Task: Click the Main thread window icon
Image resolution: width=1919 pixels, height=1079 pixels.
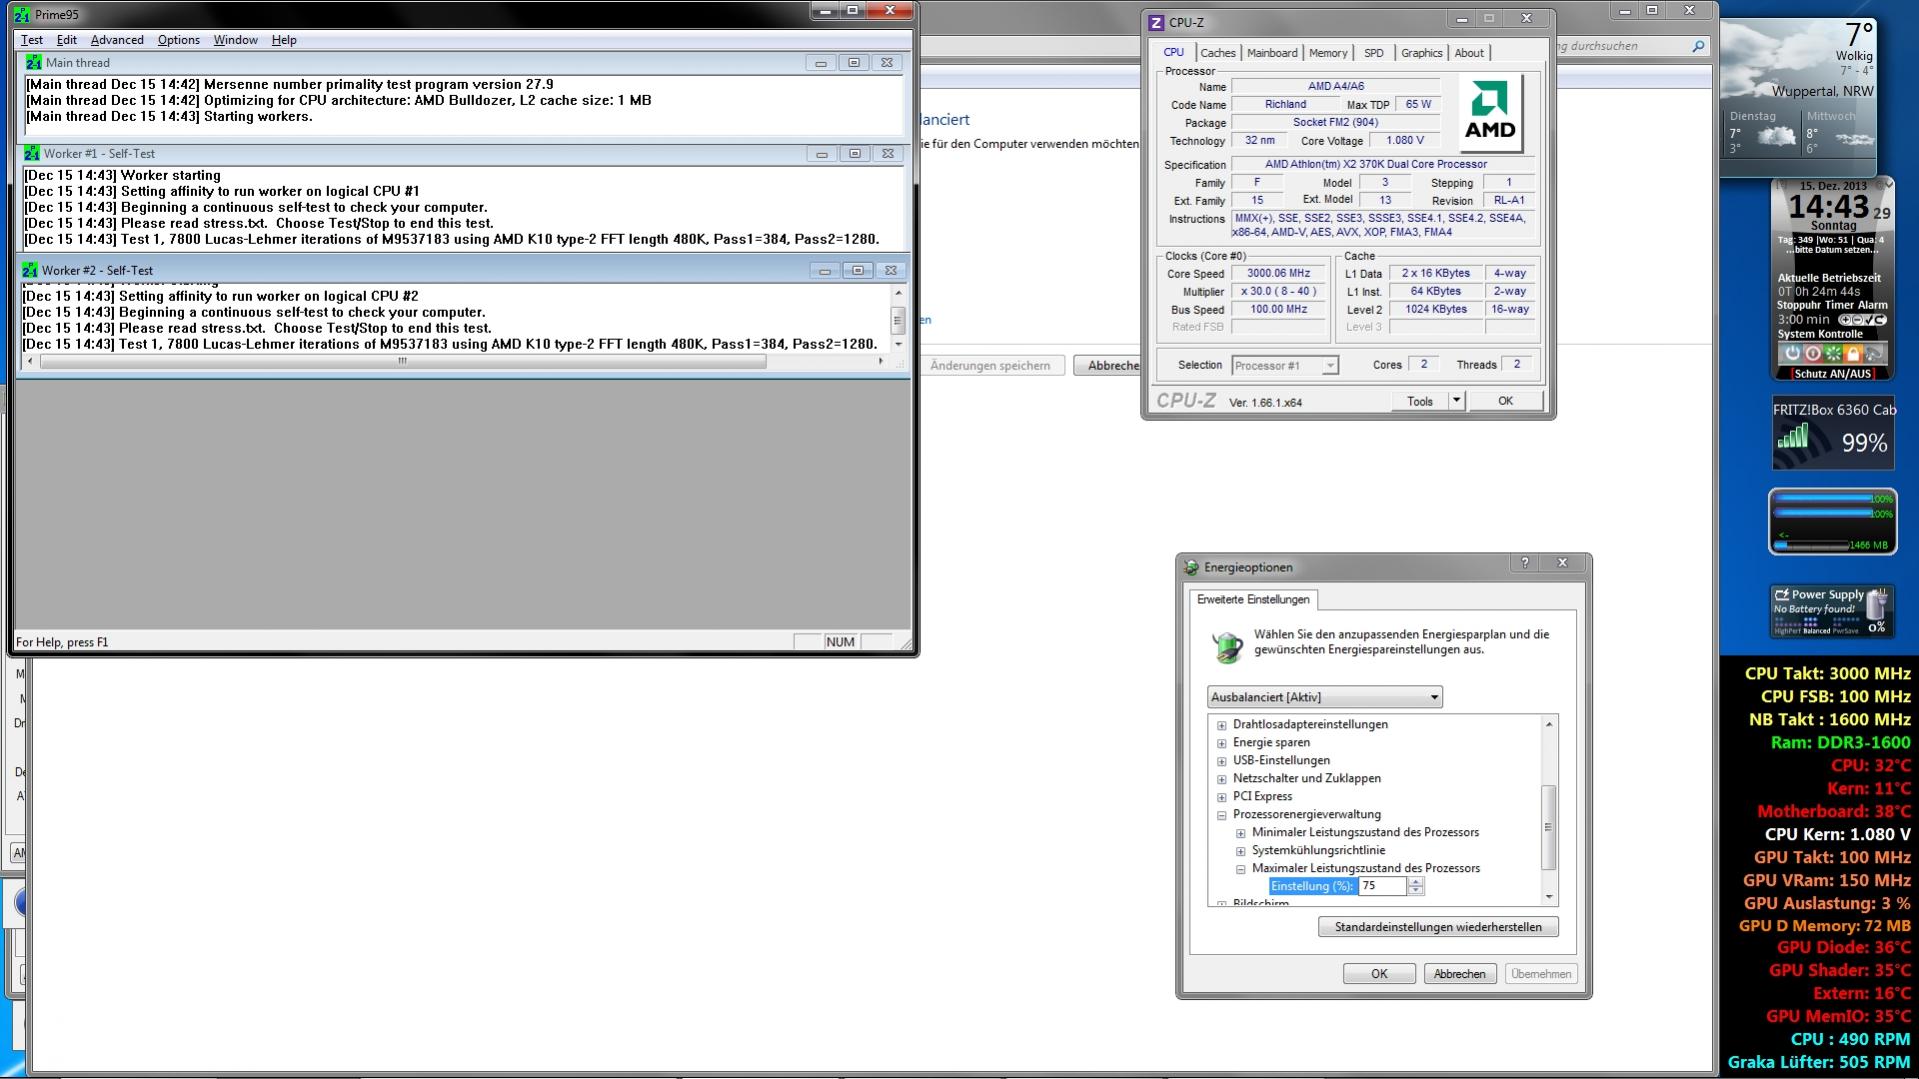Action: [33, 62]
